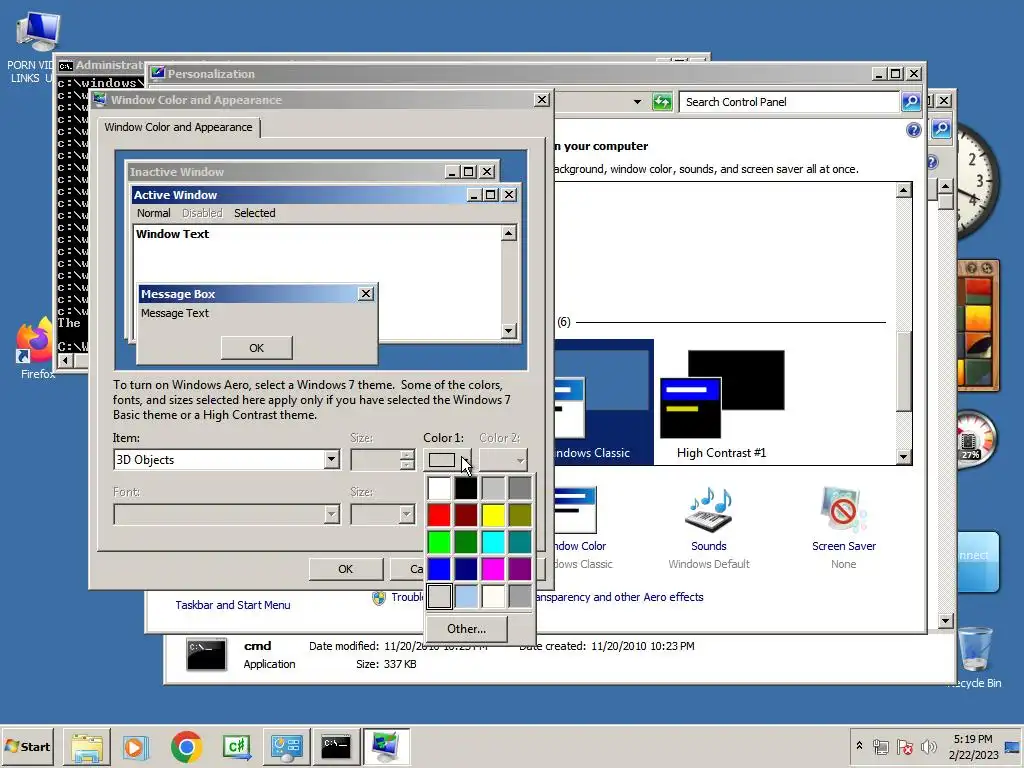This screenshot has height=768, width=1024.
Task: Select the High Contrast #1 theme
Action: pos(722,404)
